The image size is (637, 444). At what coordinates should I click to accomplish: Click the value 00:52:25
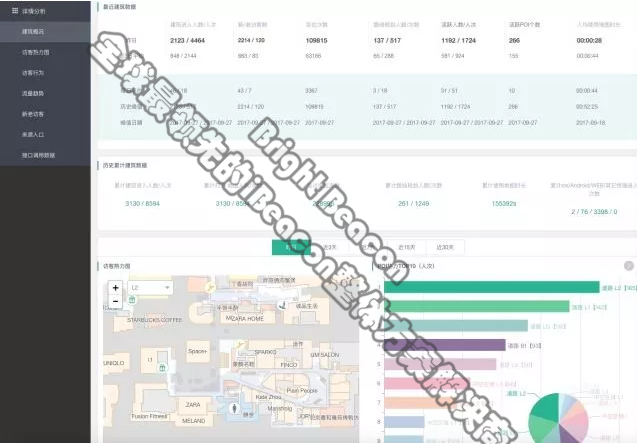pos(587,106)
